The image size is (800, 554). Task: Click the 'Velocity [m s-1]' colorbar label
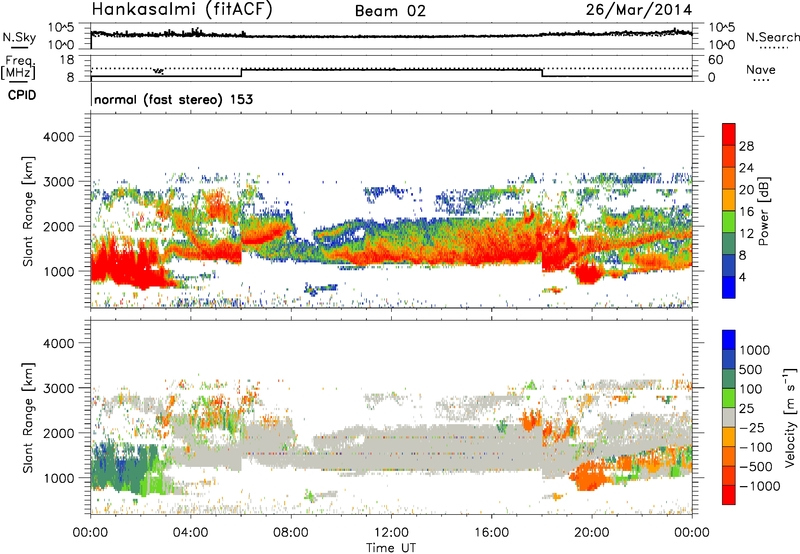click(x=790, y=417)
